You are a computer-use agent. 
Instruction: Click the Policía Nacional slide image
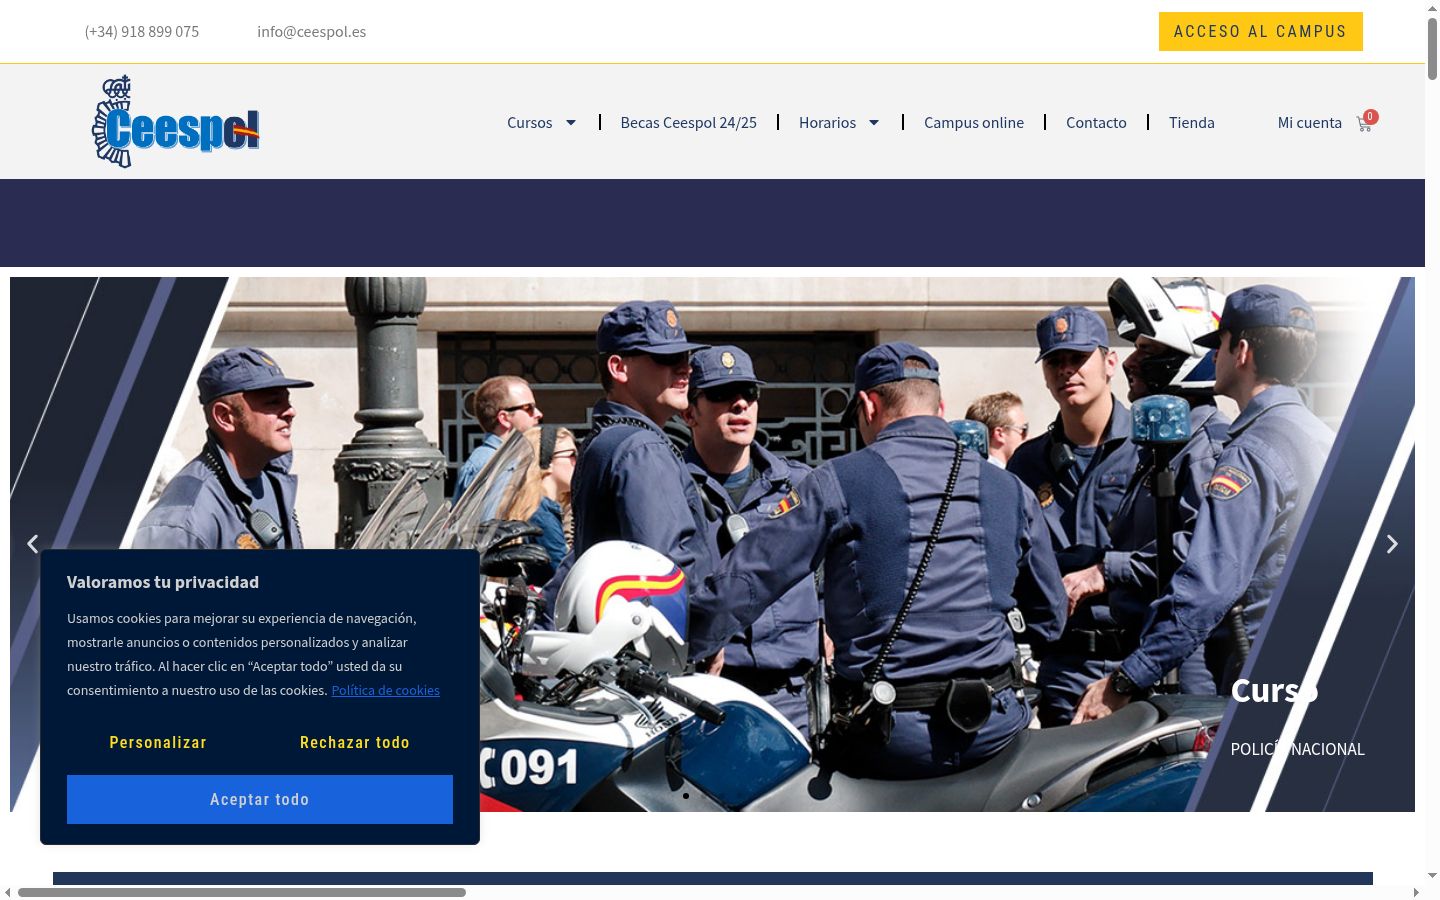pos(712,544)
